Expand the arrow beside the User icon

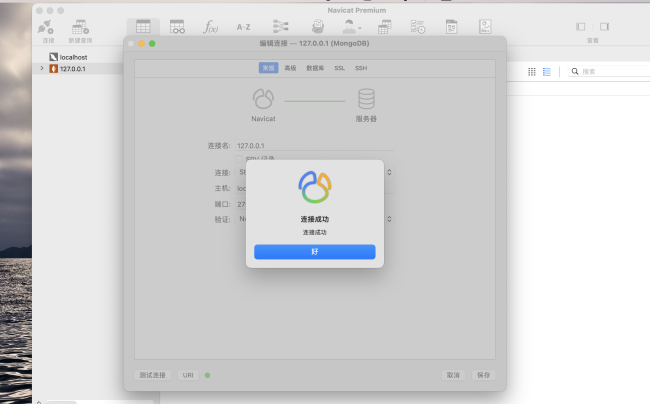click(360, 28)
